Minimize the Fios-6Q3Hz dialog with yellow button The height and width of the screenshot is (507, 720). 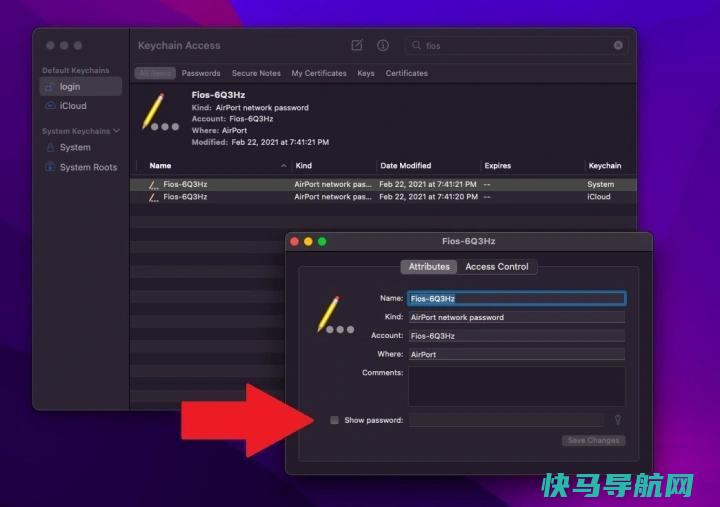308,242
